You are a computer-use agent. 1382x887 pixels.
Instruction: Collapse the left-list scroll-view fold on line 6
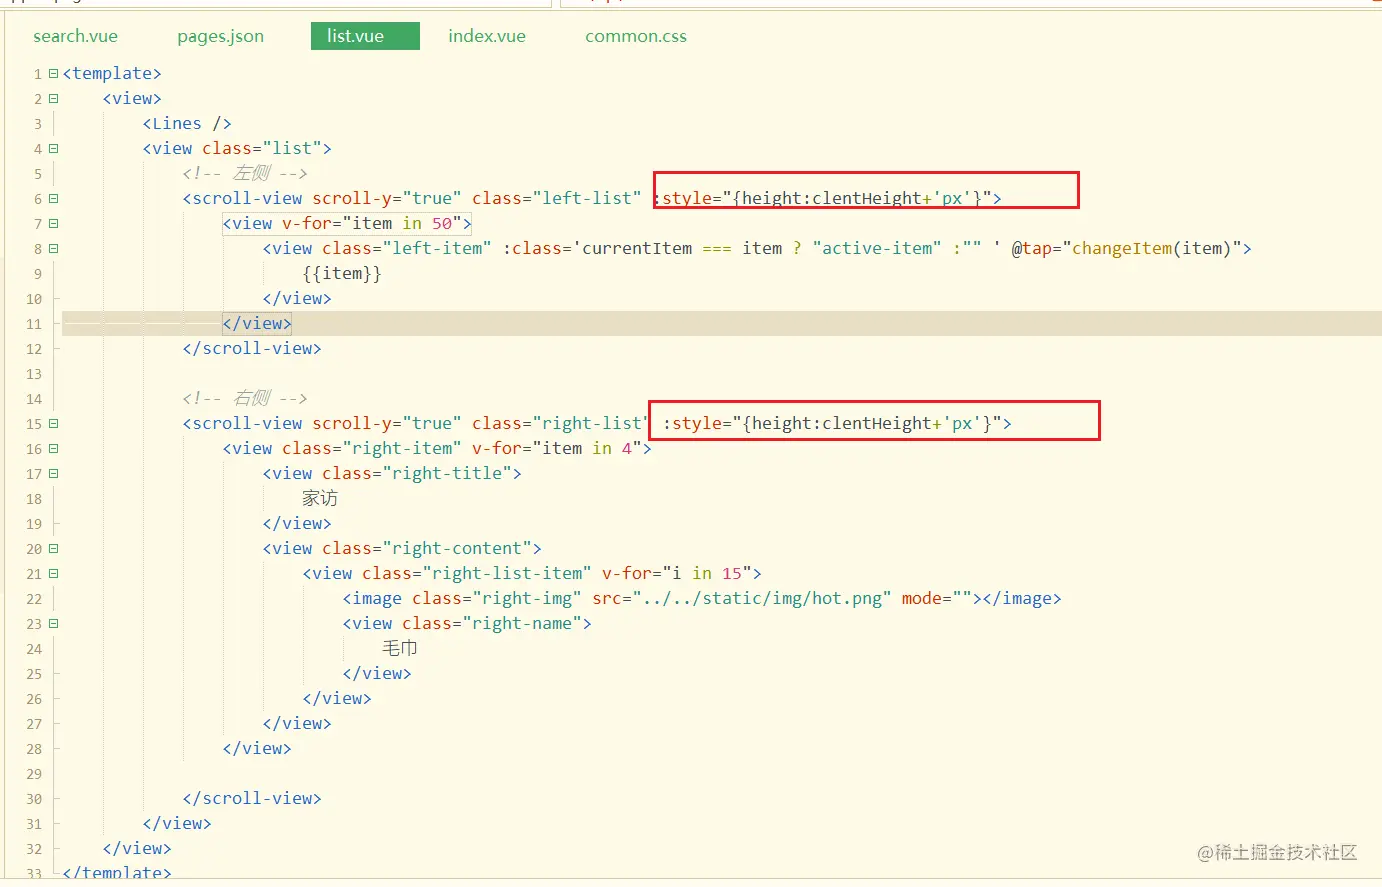tap(54, 198)
